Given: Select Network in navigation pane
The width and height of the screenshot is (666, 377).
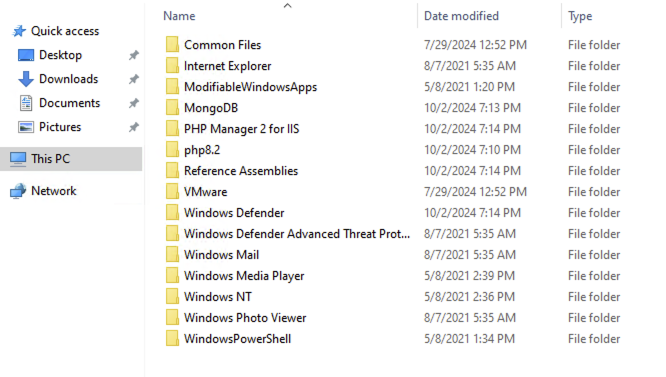Looking at the screenshot, I should [x=54, y=191].
